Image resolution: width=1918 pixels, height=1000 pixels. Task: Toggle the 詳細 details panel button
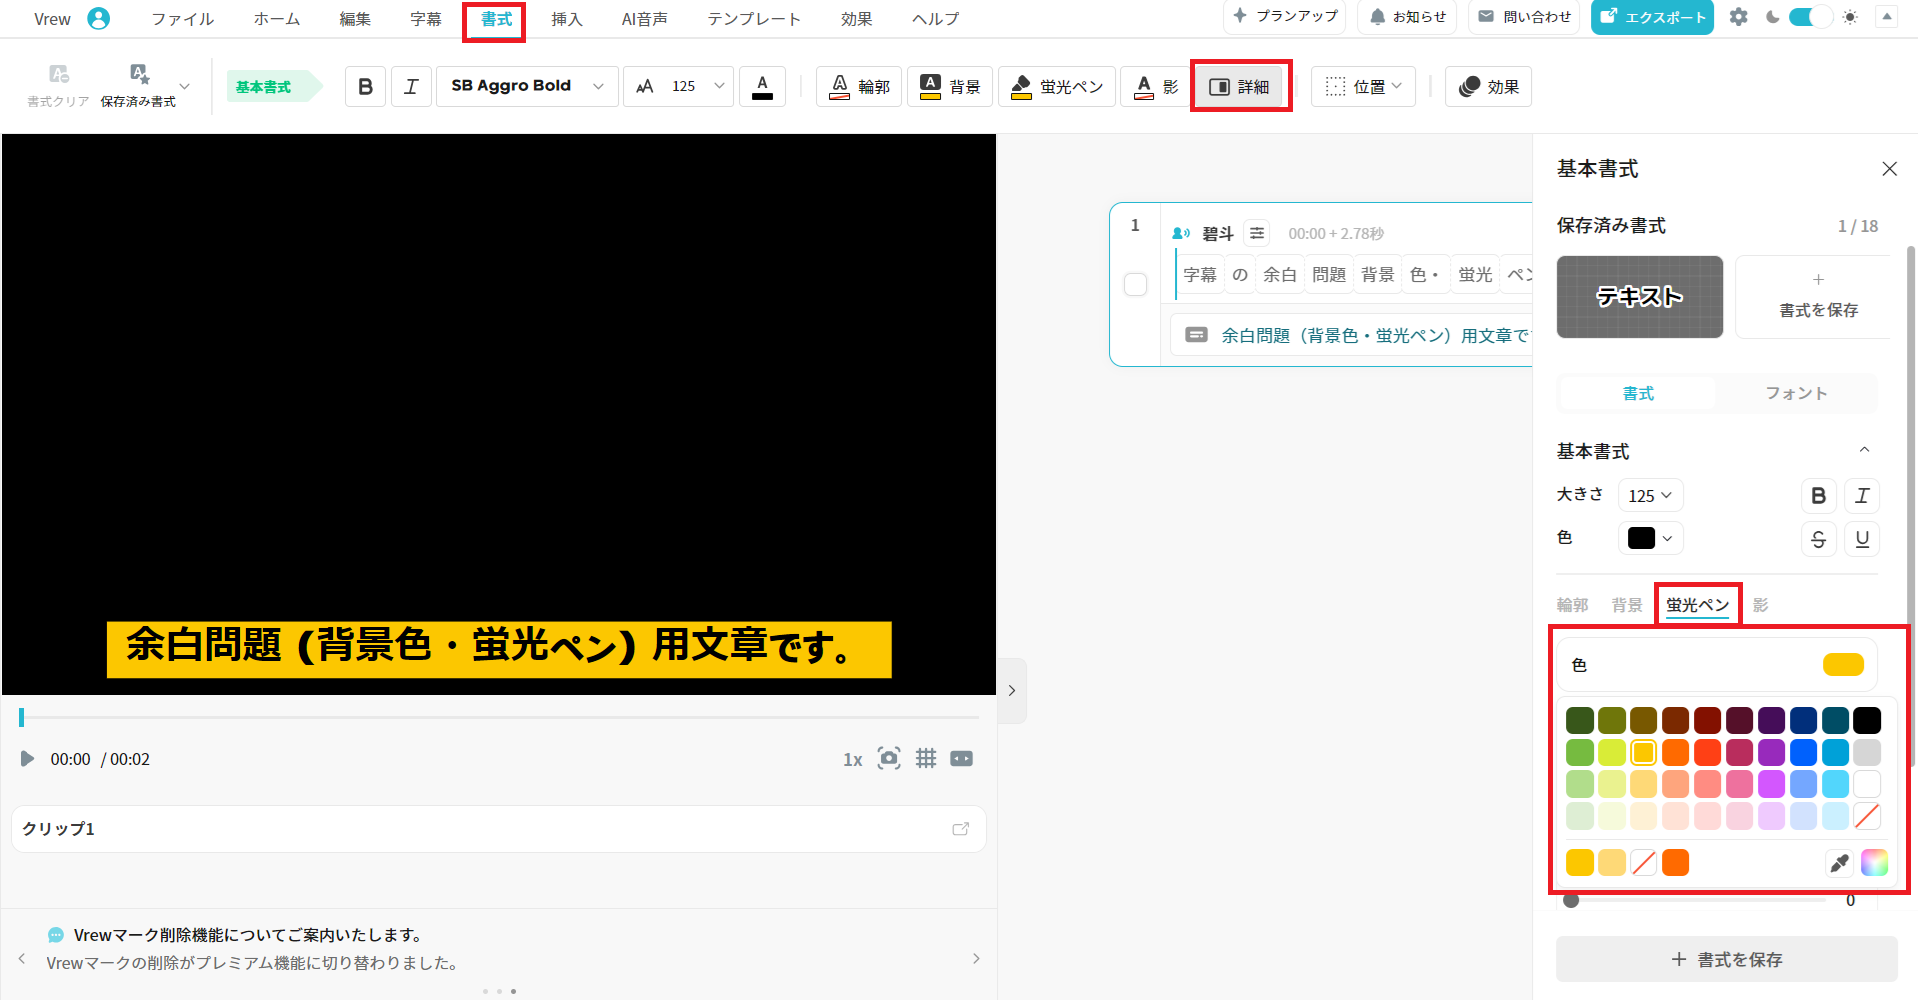tap(1240, 87)
